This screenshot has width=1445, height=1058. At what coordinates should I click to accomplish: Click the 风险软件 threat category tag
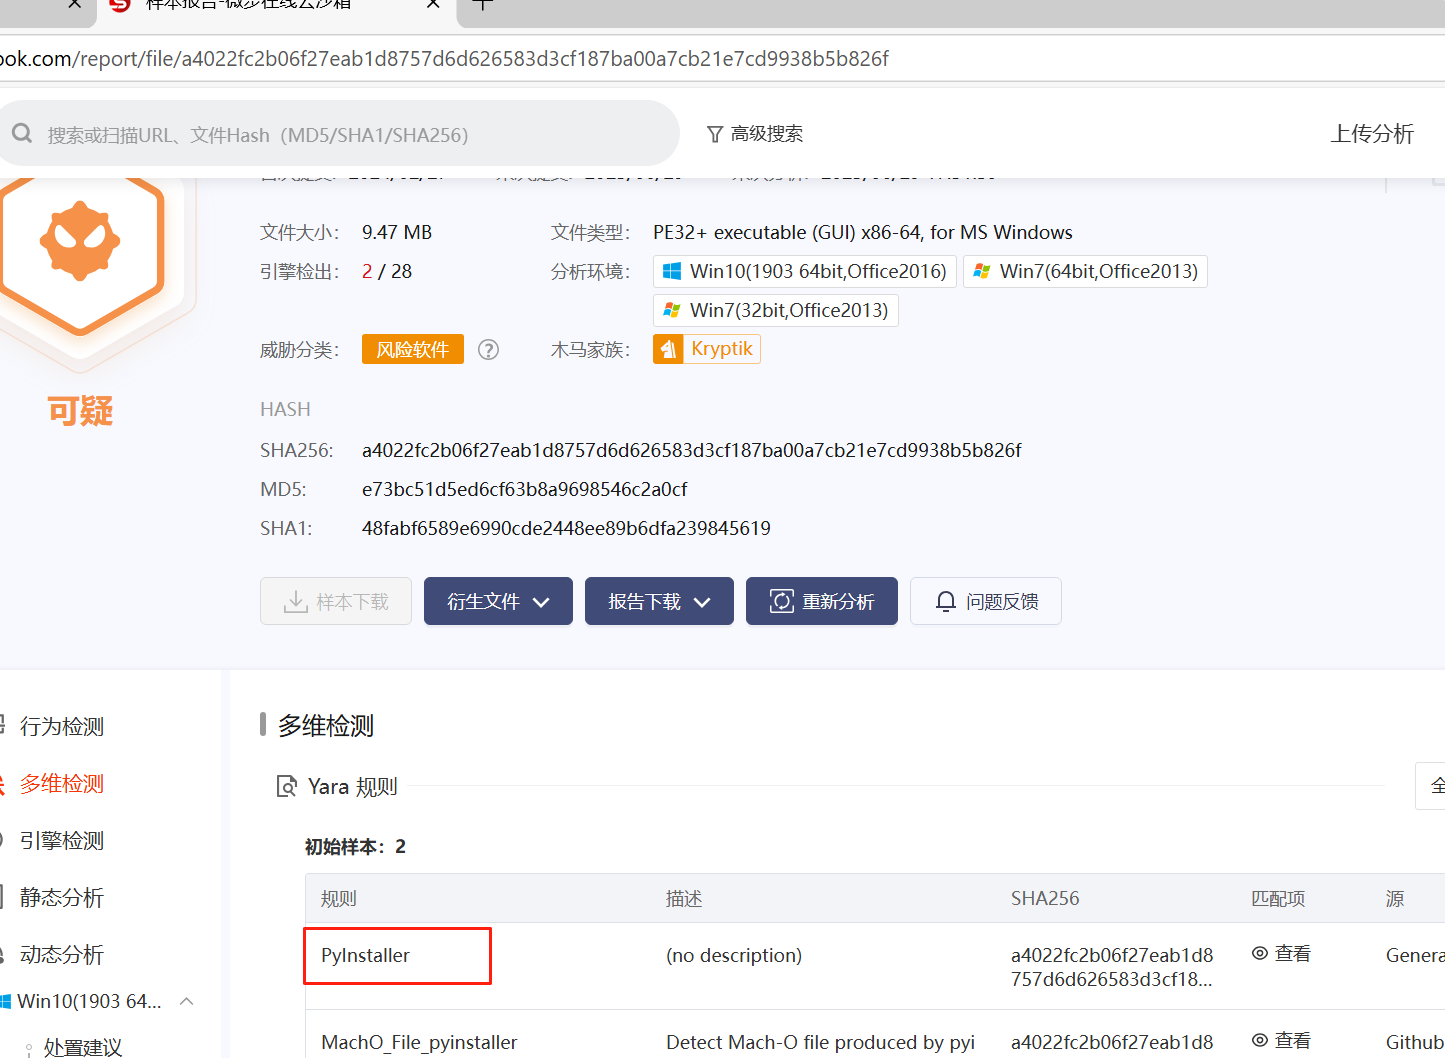tap(413, 349)
